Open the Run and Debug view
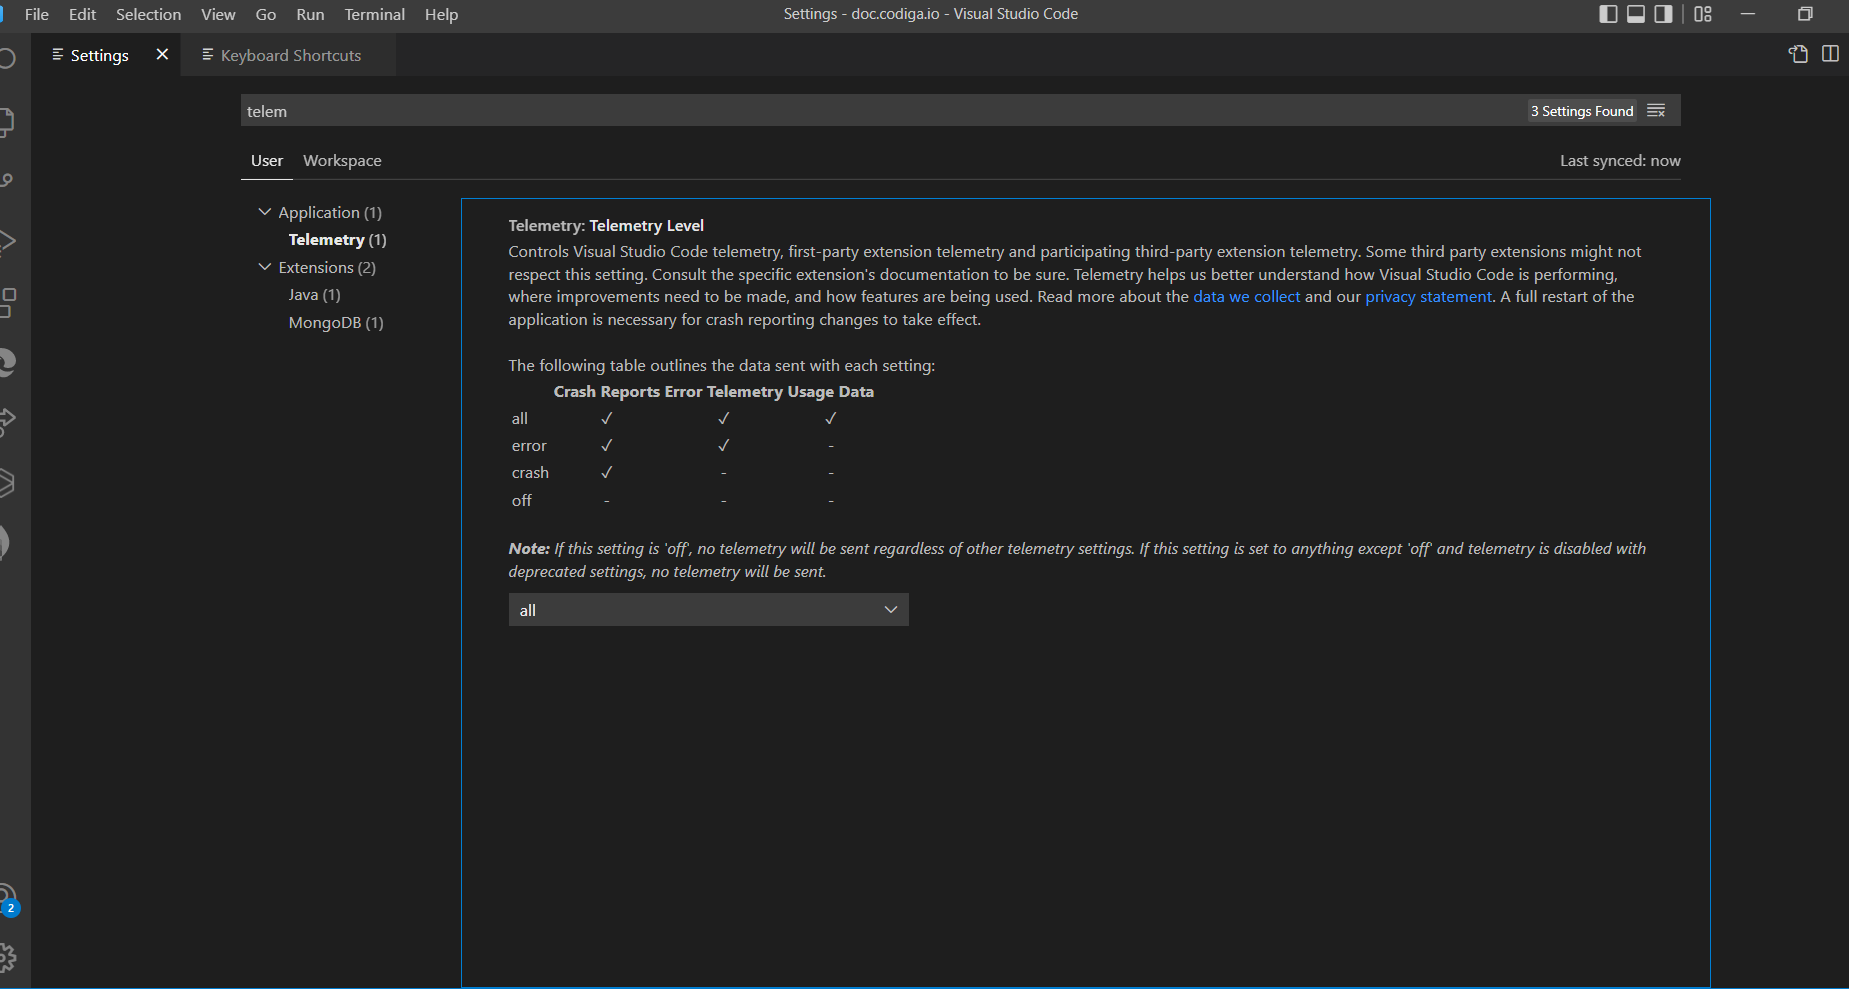The height and width of the screenshot is (989, 1849). [x=6, y=241]
